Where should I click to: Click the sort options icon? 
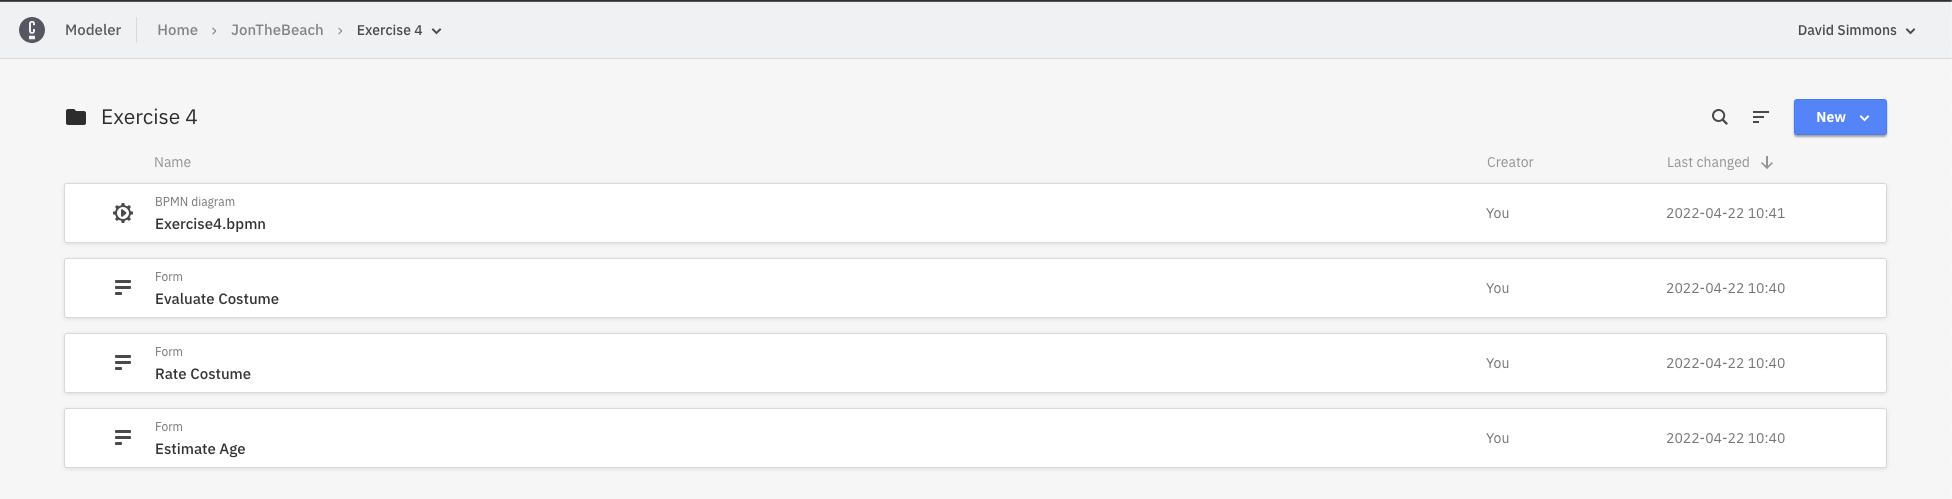click(1761, 117)
